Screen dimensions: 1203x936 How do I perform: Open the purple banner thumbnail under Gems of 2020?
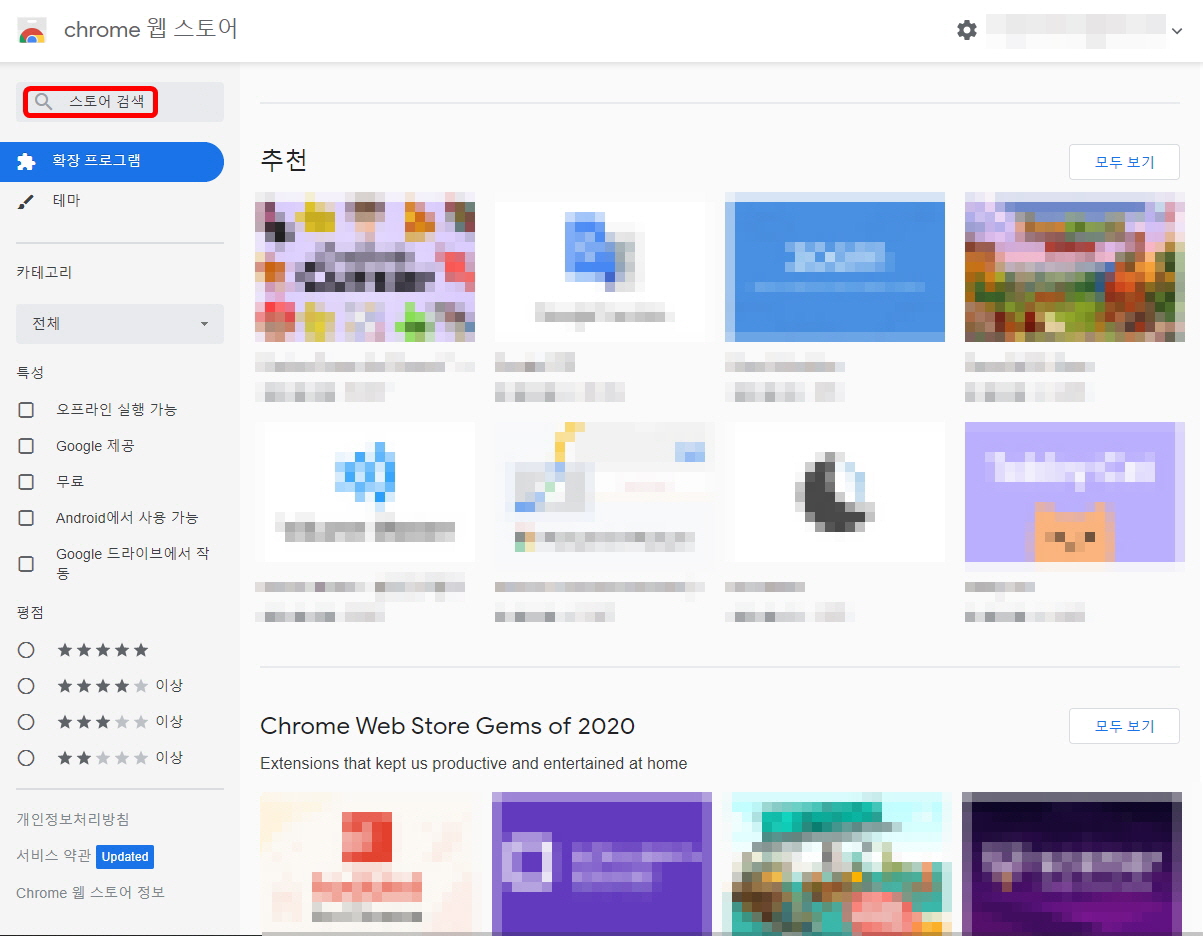(x=602, y=864)
